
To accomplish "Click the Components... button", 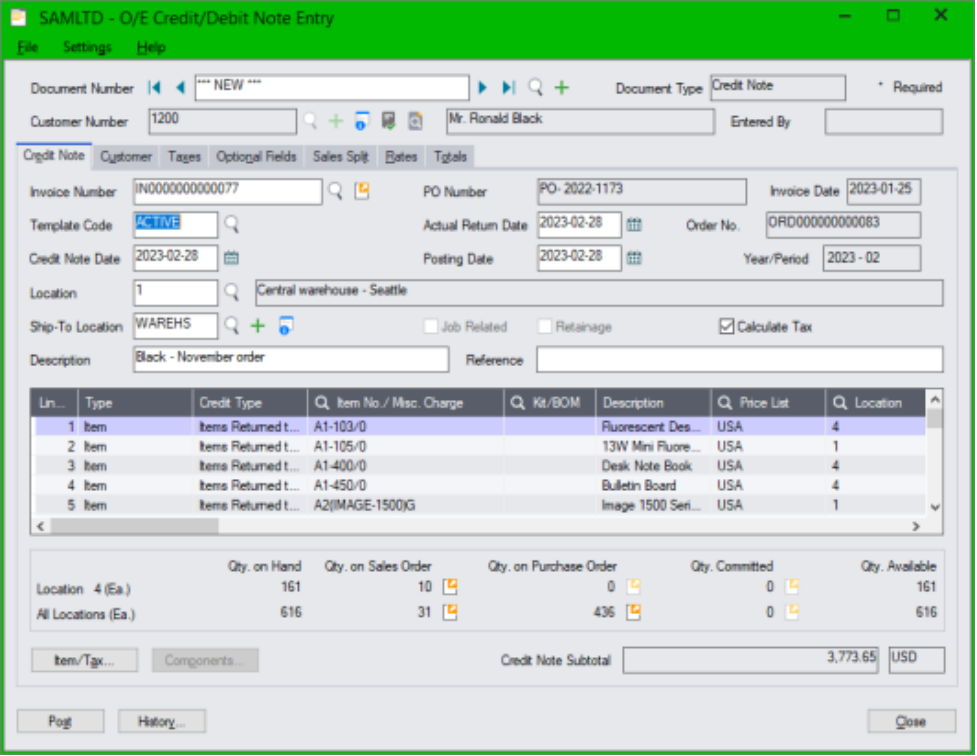I will coord(205,660).
